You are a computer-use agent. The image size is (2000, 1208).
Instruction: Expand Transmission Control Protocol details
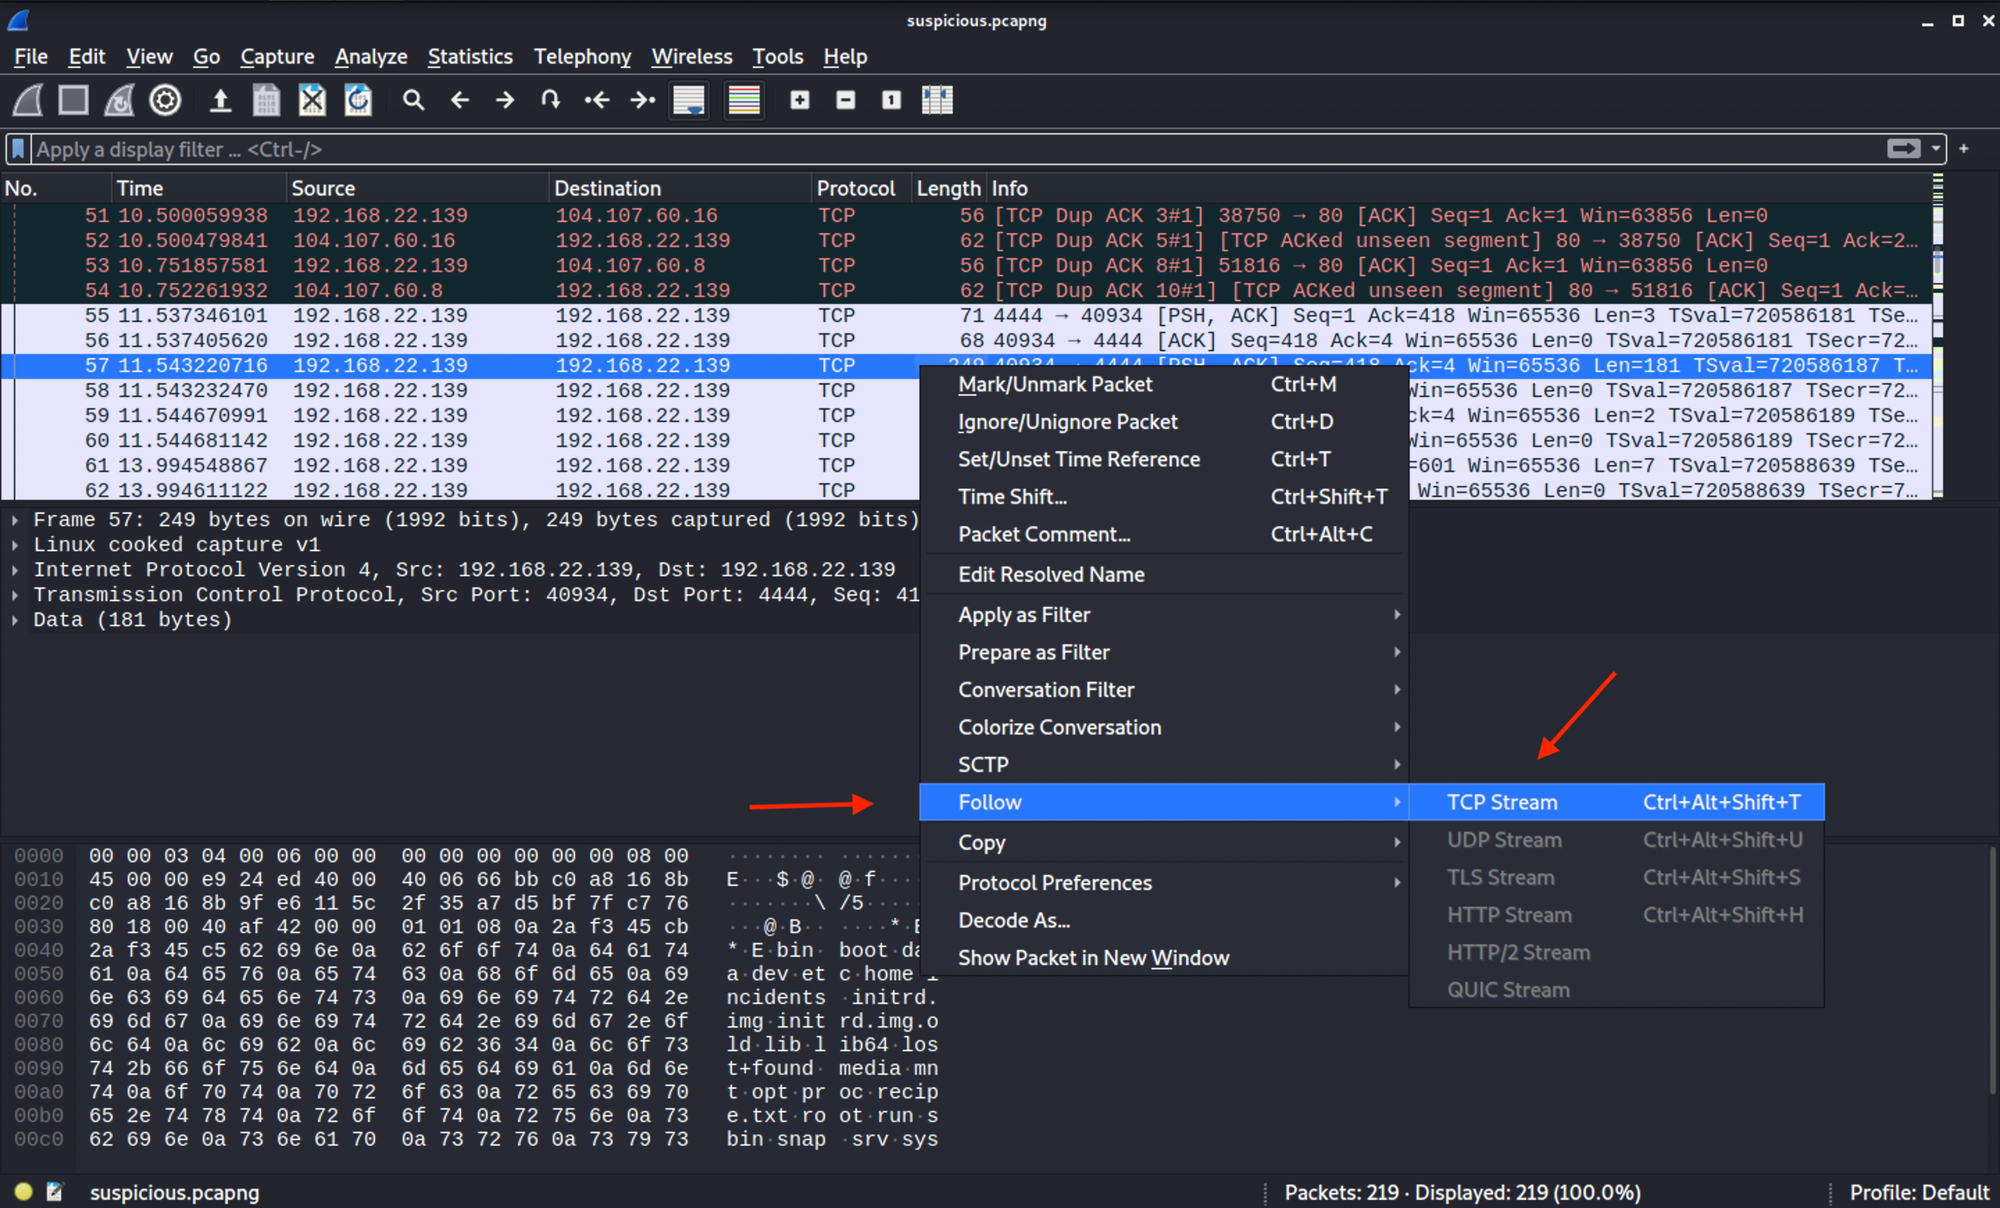(15, 595)
